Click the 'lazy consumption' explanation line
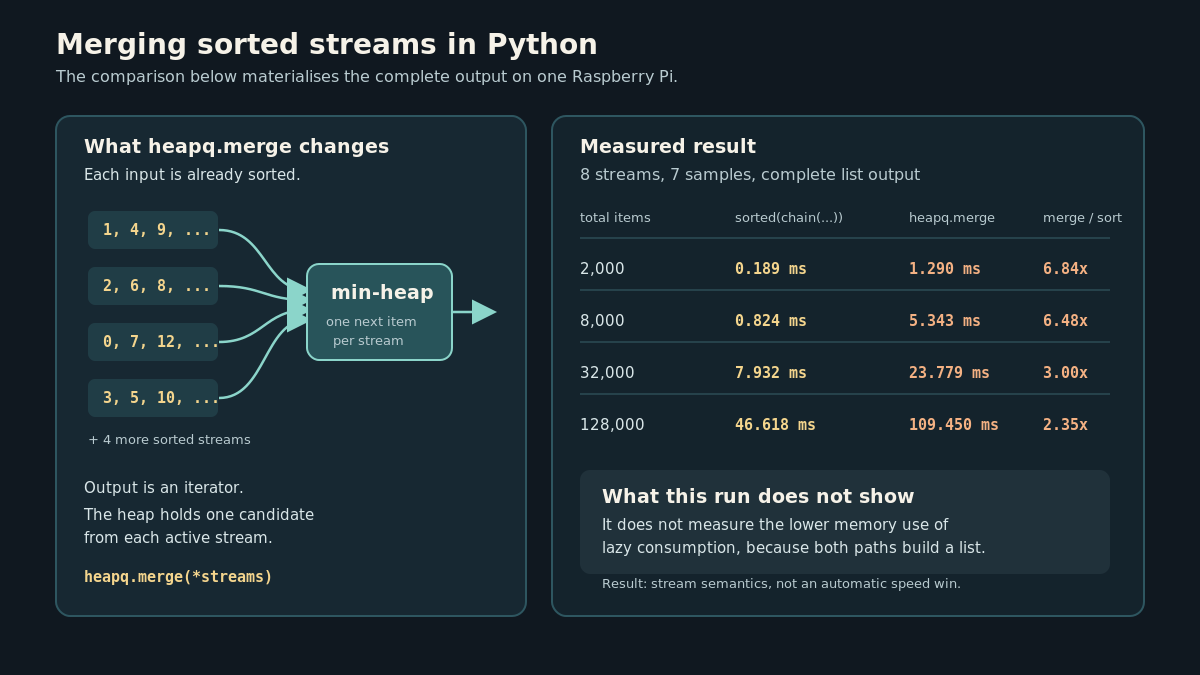 [794, 548]
